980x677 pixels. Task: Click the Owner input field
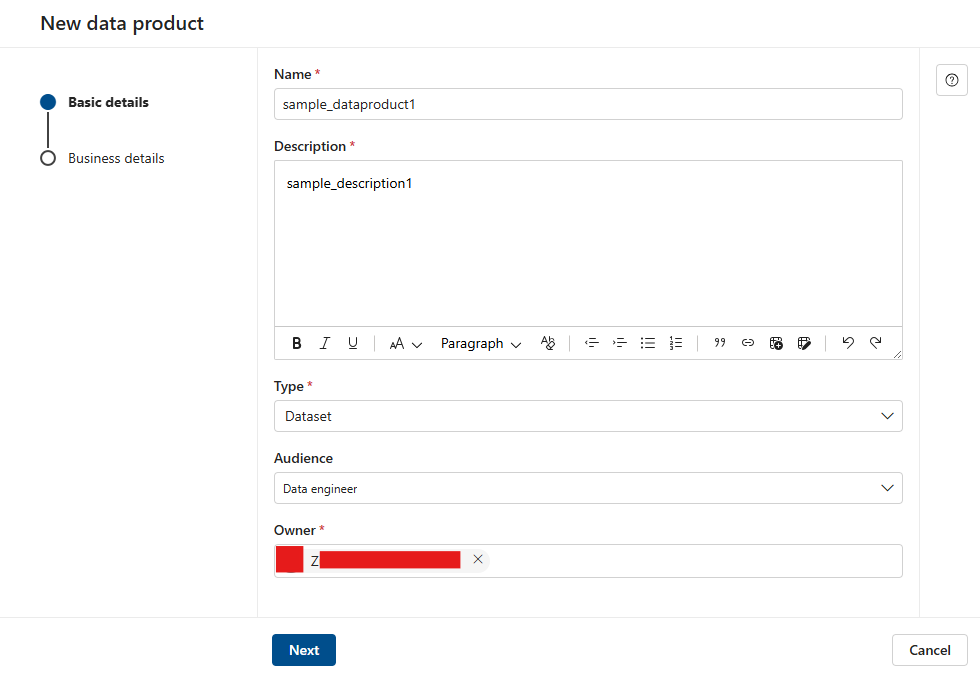pos(588,561)
